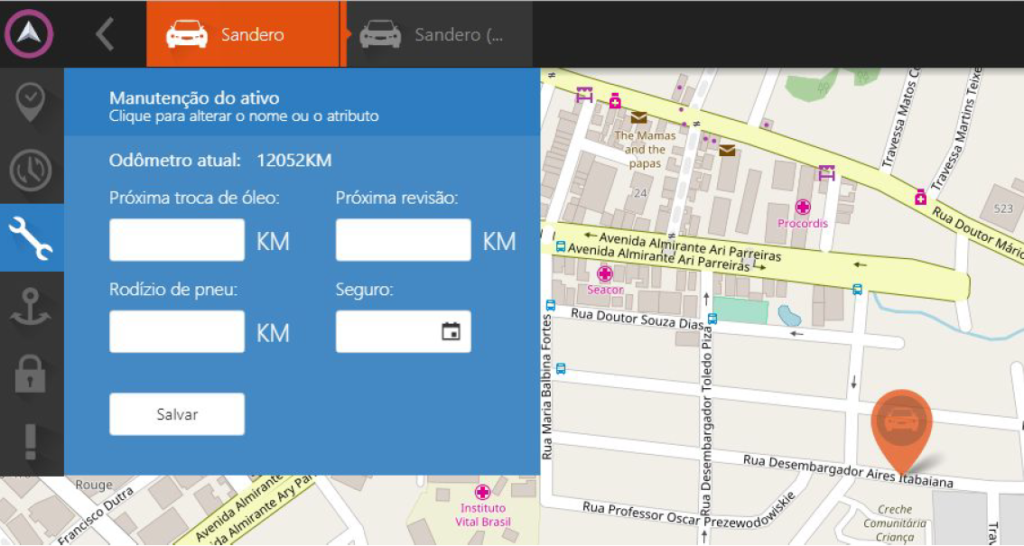Click the navigation compass logo icon
Viewport: 1024px width, 546px height.
pyautogui.click(x=29, y=34)
